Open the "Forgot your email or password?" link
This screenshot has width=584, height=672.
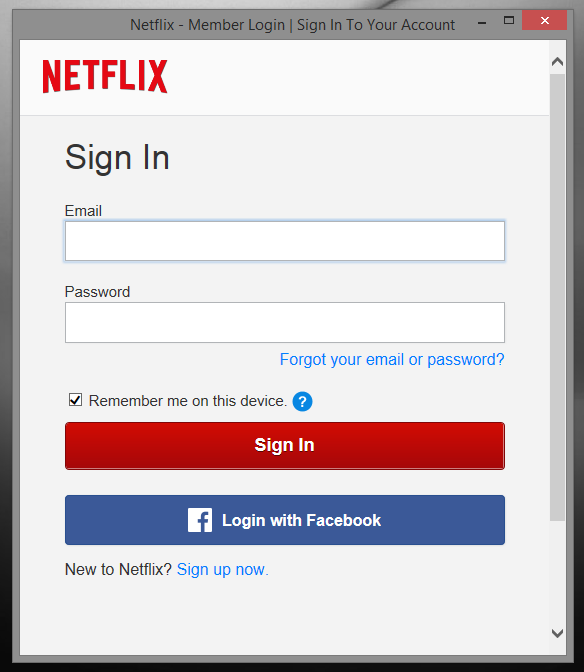click(392, 360)
